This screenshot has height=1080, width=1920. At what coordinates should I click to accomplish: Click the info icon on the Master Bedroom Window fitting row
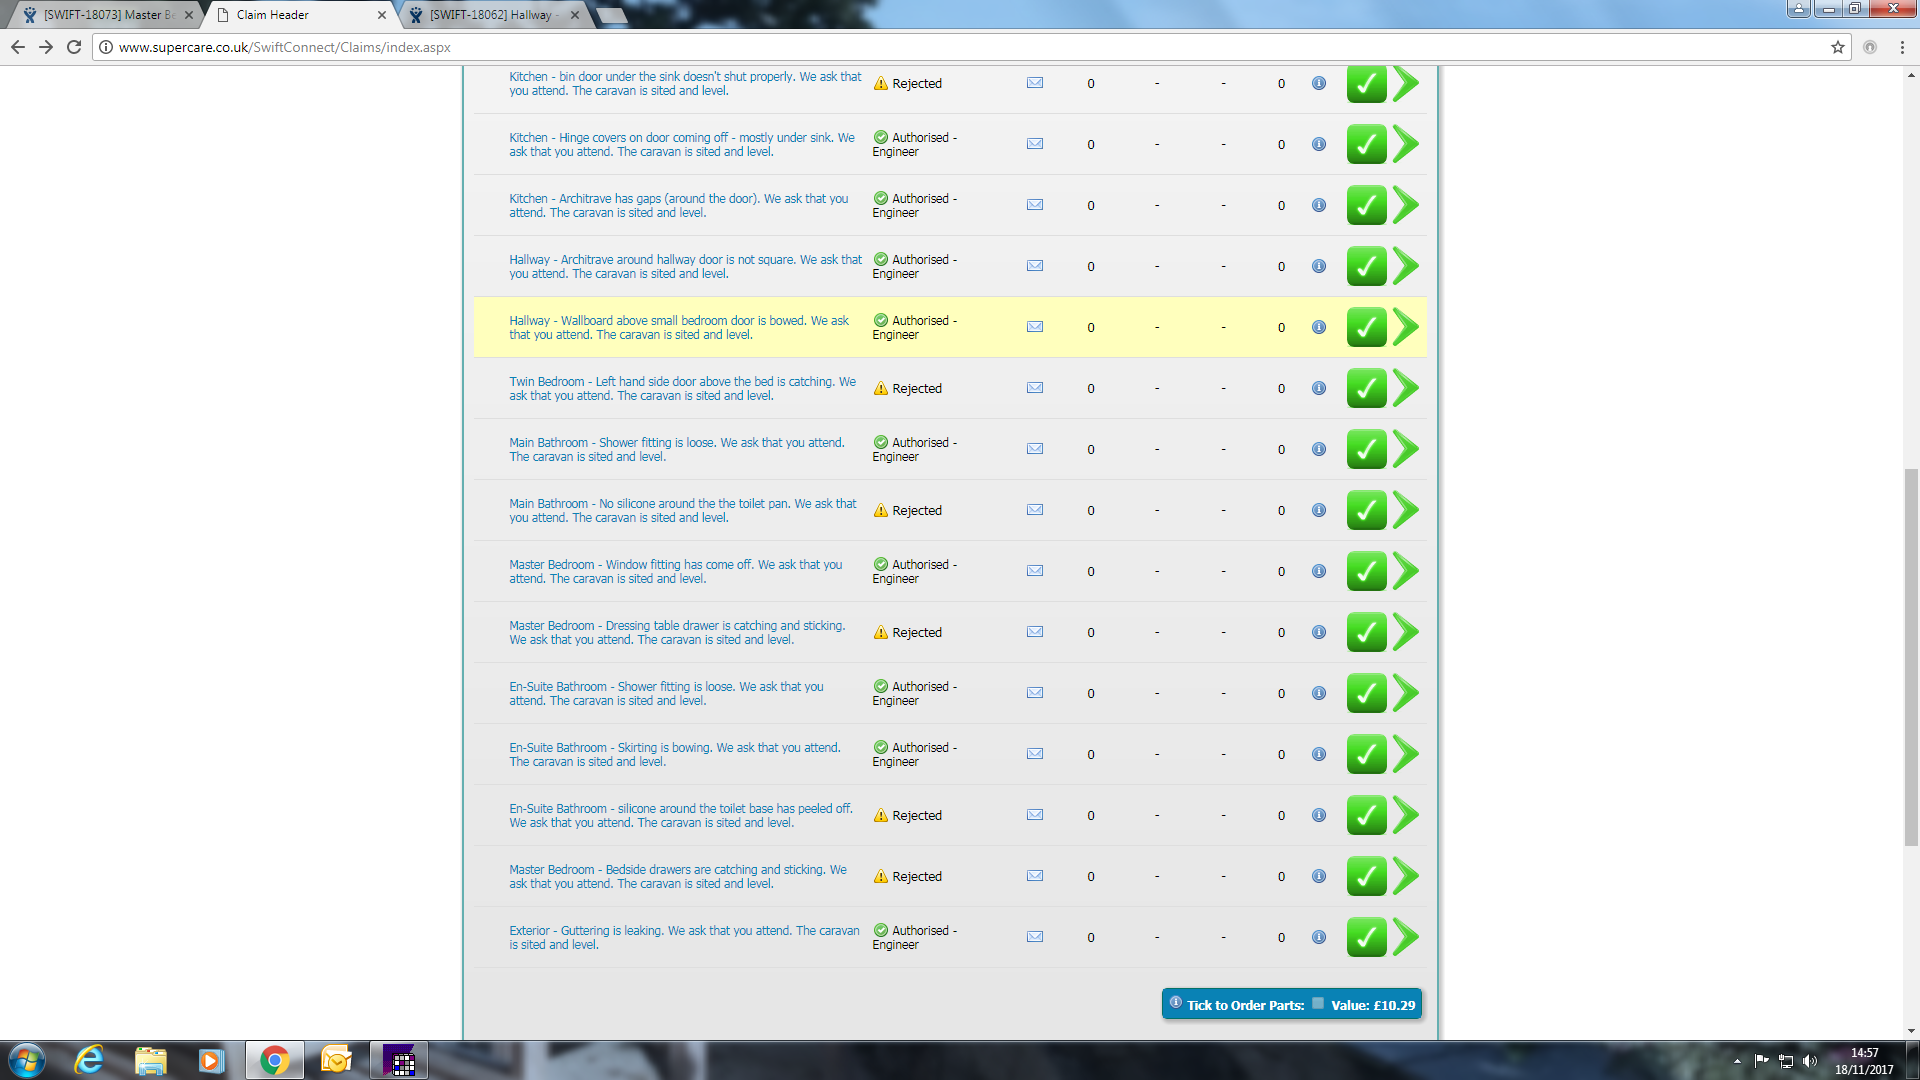[1319, 571]
